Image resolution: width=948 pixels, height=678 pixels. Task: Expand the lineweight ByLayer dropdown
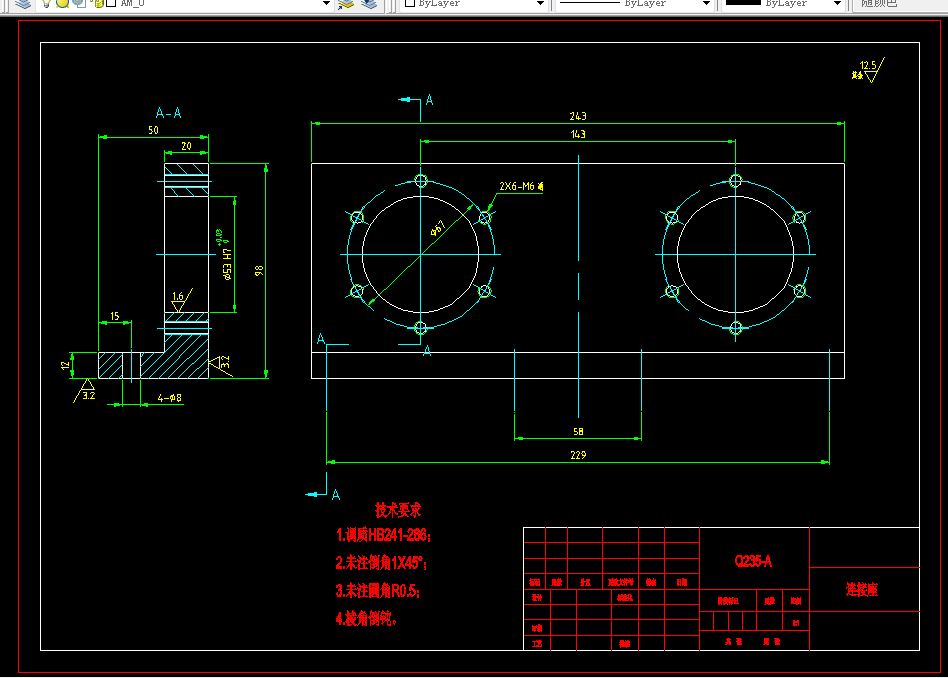[837, 3]
